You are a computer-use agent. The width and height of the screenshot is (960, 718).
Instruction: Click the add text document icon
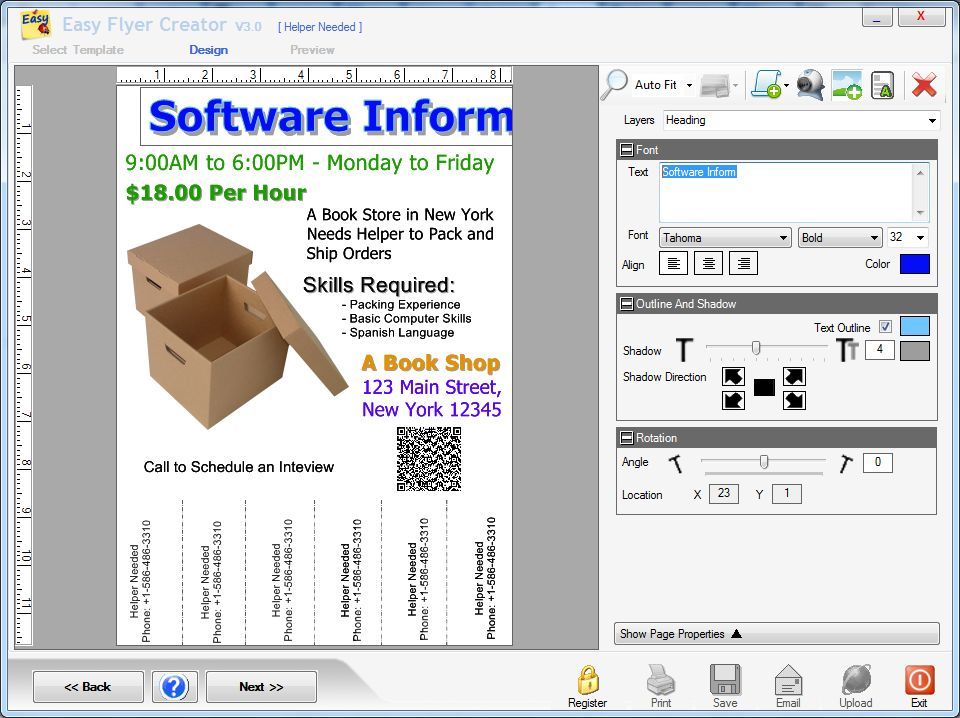(x=884, y=85)
